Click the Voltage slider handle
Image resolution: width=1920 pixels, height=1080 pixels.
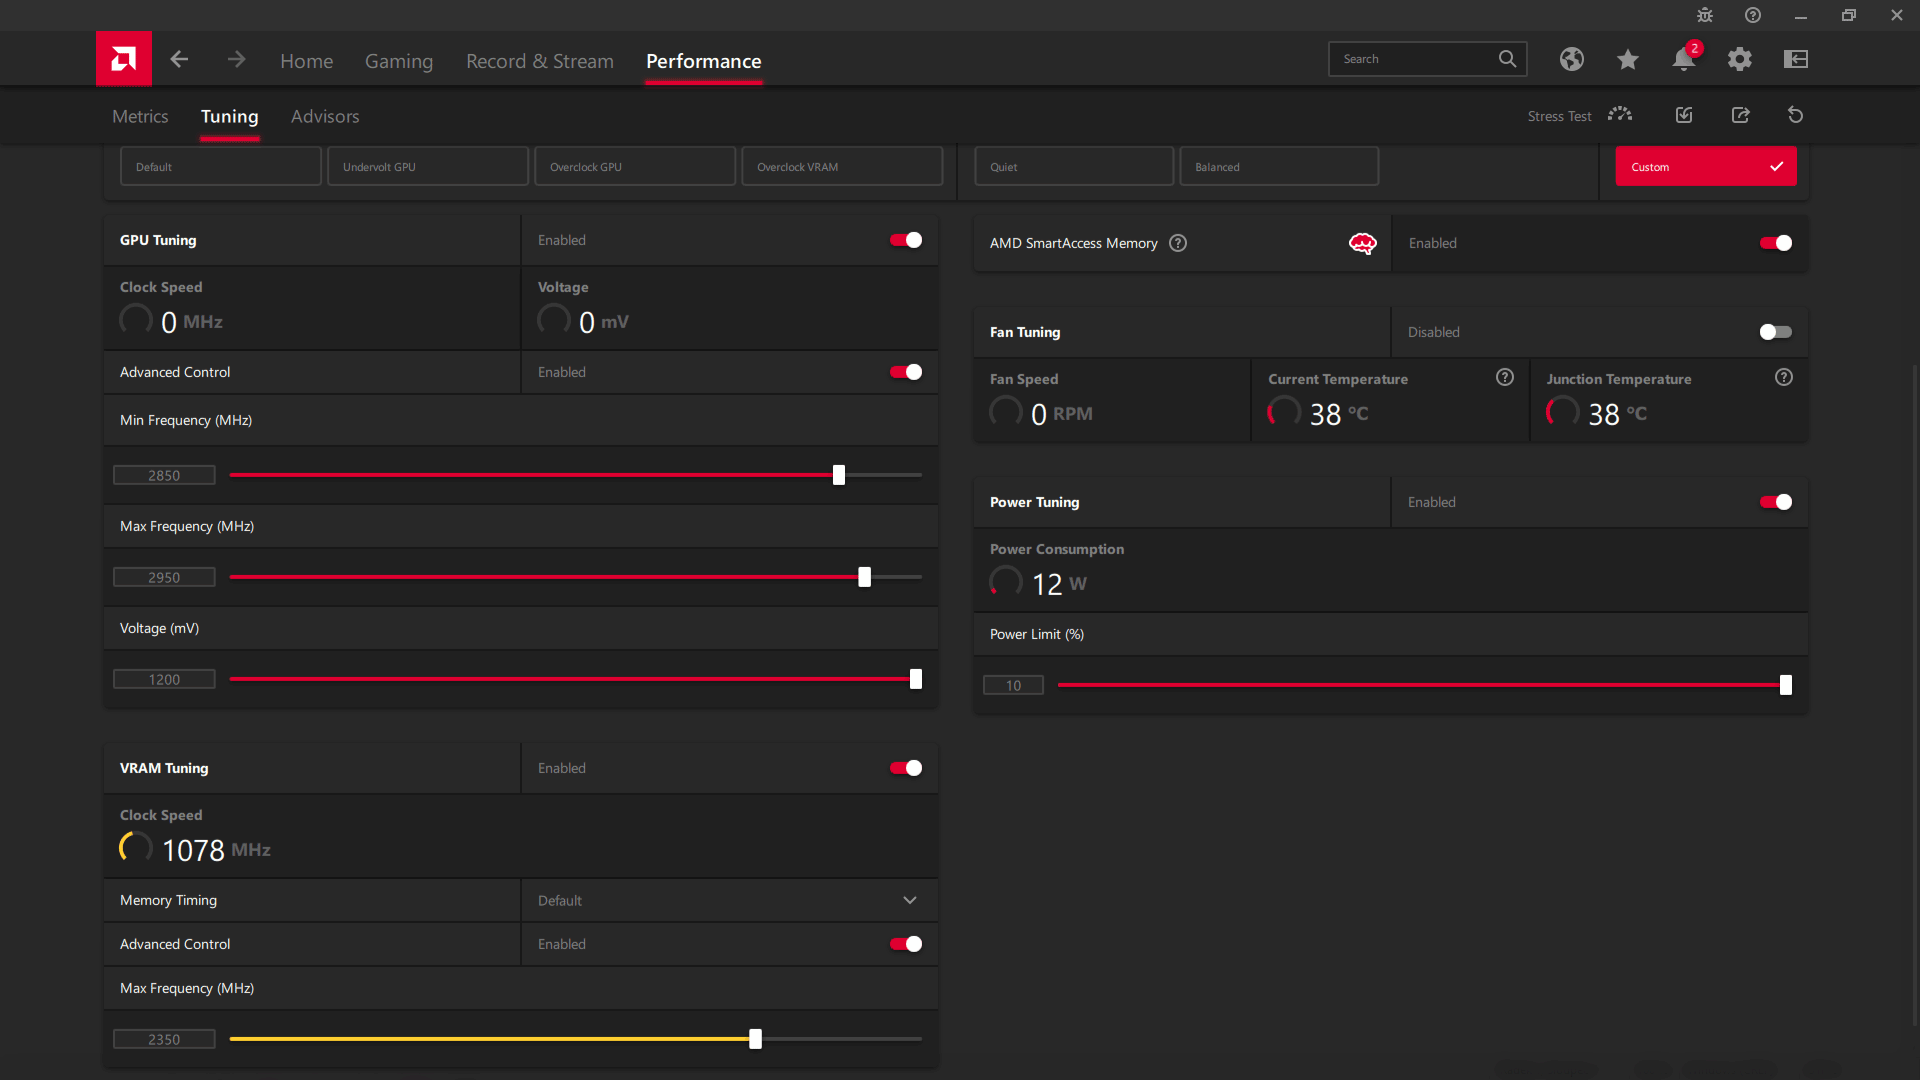click(x=916, y=679)
